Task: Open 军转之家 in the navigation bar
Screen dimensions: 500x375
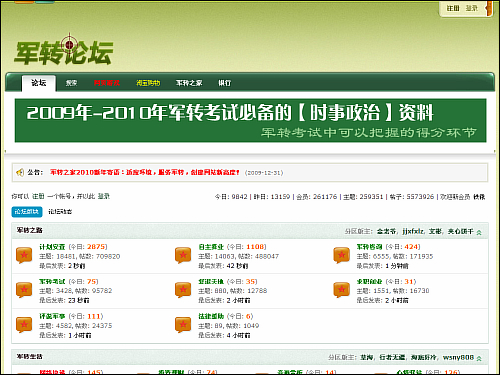Action: click(x=189, y=83)
